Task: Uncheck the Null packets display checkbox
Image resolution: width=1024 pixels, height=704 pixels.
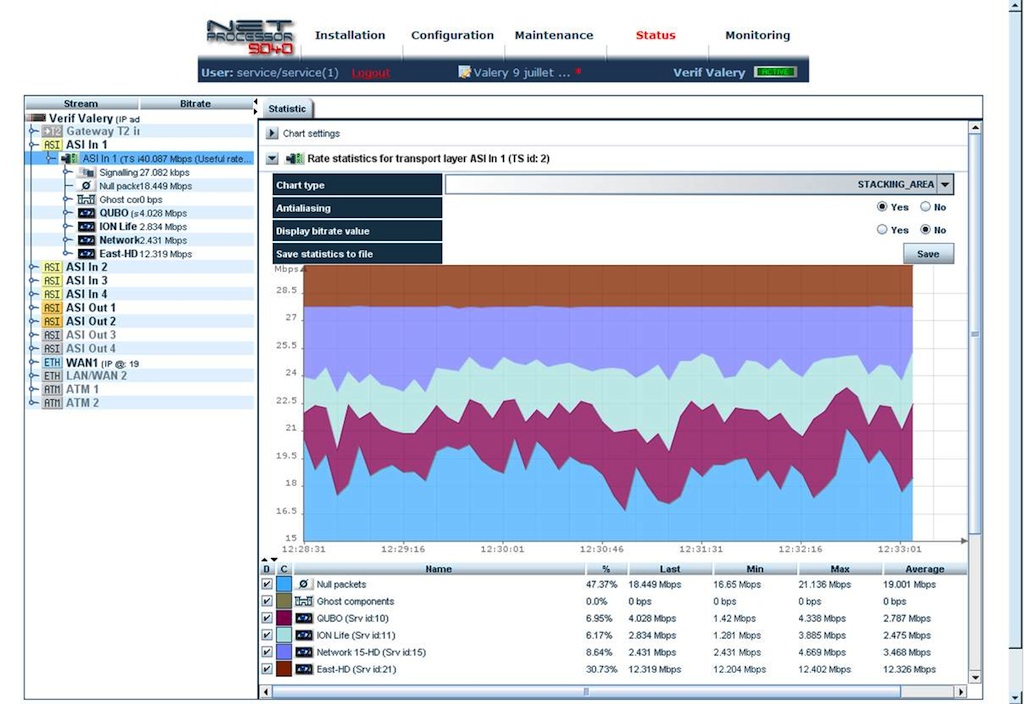Action: [x=266, y=584]
